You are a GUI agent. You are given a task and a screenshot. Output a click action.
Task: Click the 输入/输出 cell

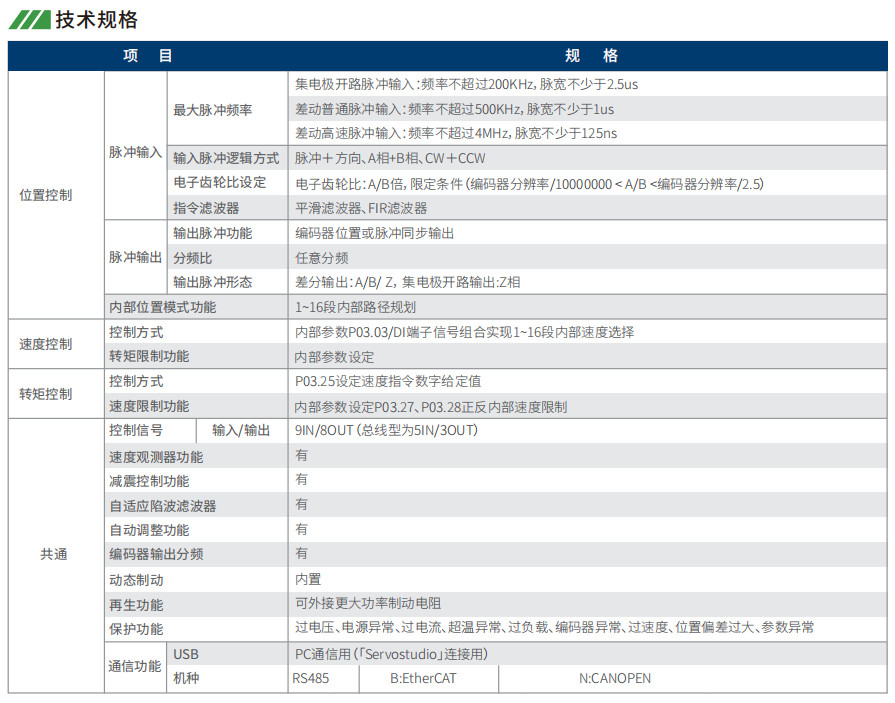coord(238,430)
